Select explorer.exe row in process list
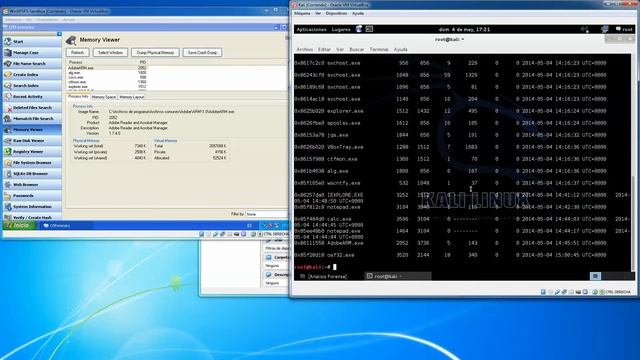 coord(107,87)
